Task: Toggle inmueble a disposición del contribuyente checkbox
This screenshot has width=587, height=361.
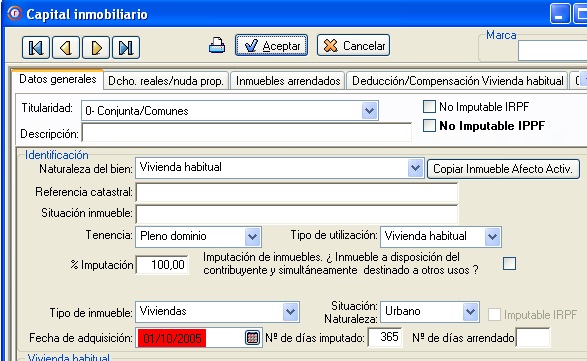Action: pos(509,263)
